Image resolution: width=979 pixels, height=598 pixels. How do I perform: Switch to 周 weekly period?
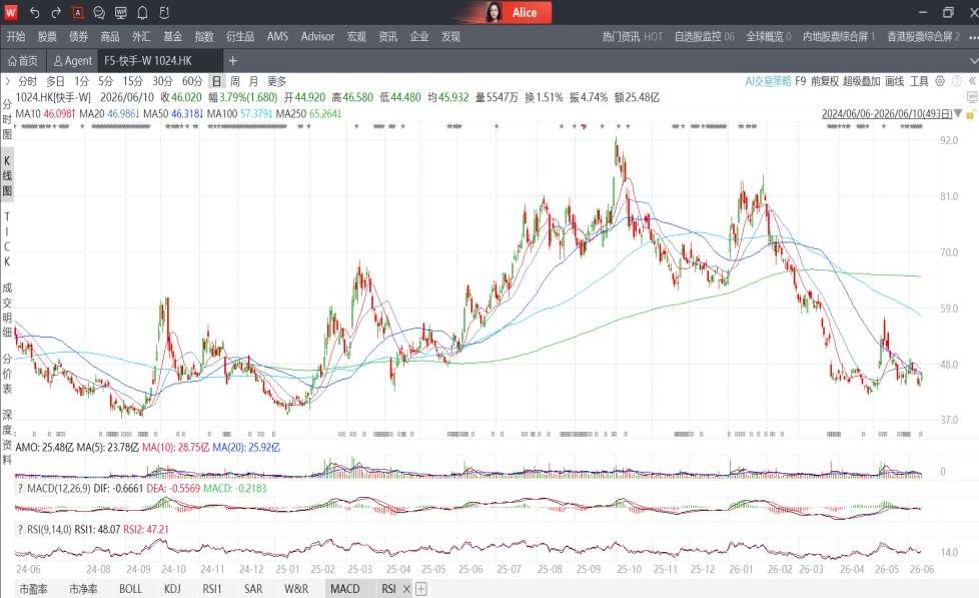pos(235,81)
